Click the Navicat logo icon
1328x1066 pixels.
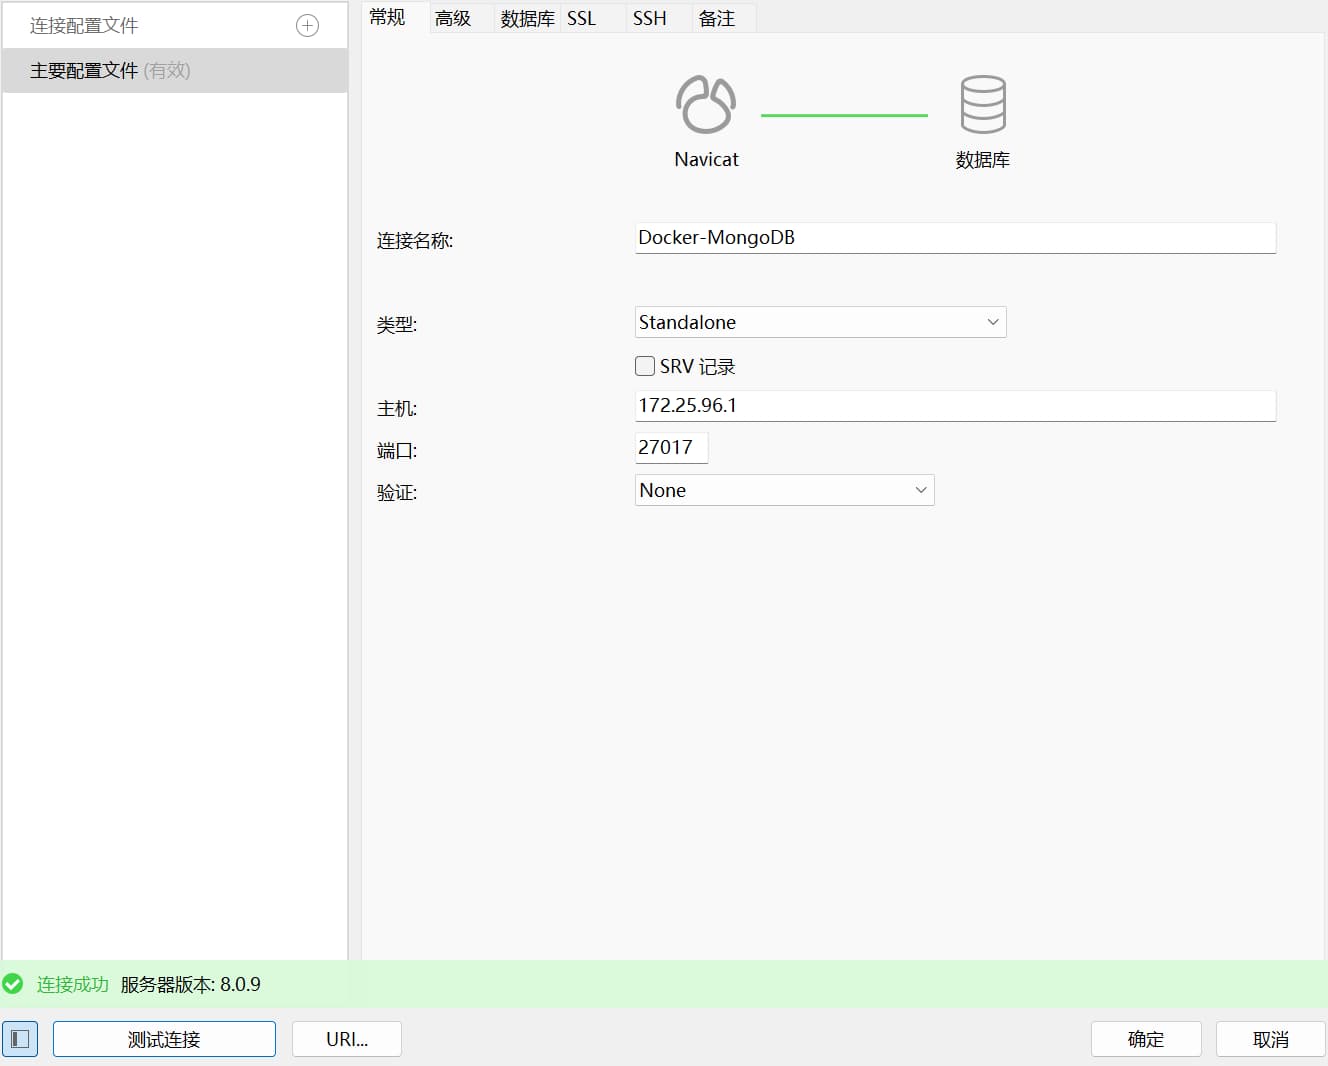tap(706, 104)
